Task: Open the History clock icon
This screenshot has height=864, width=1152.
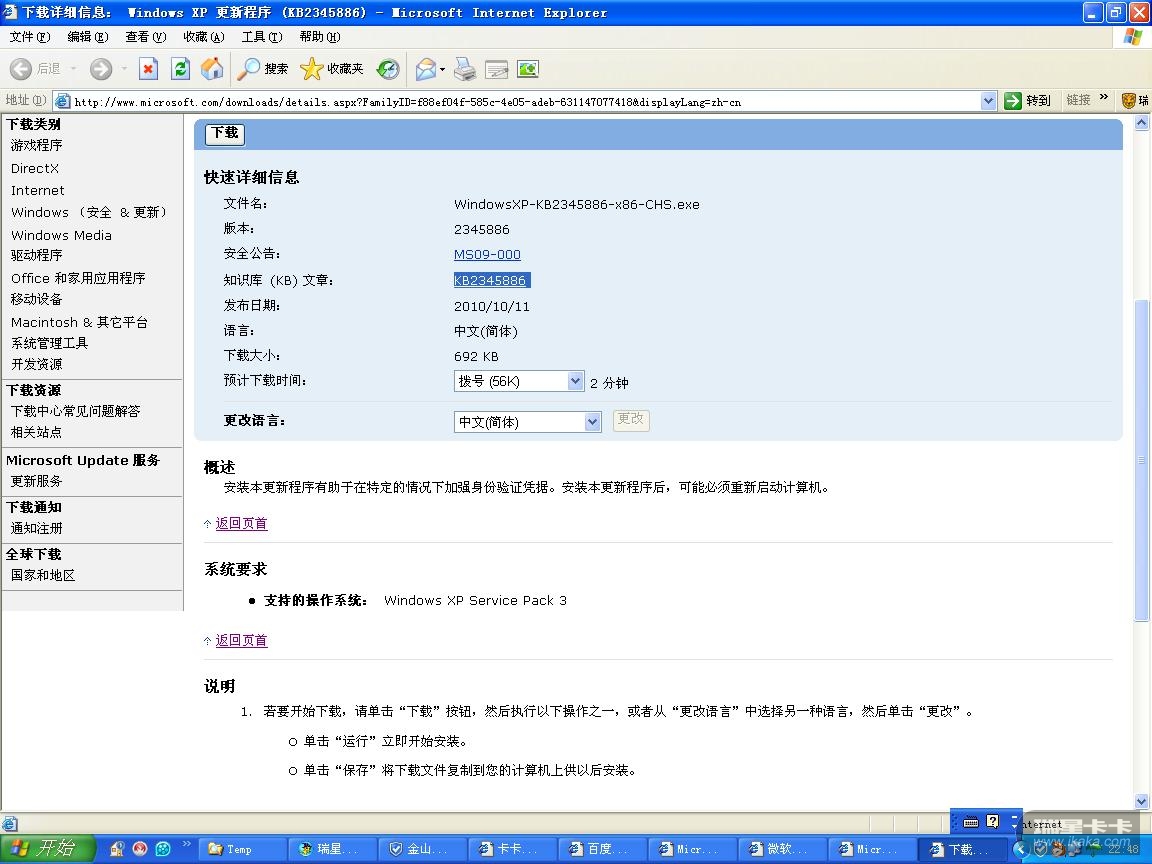Action: (388, 69)
